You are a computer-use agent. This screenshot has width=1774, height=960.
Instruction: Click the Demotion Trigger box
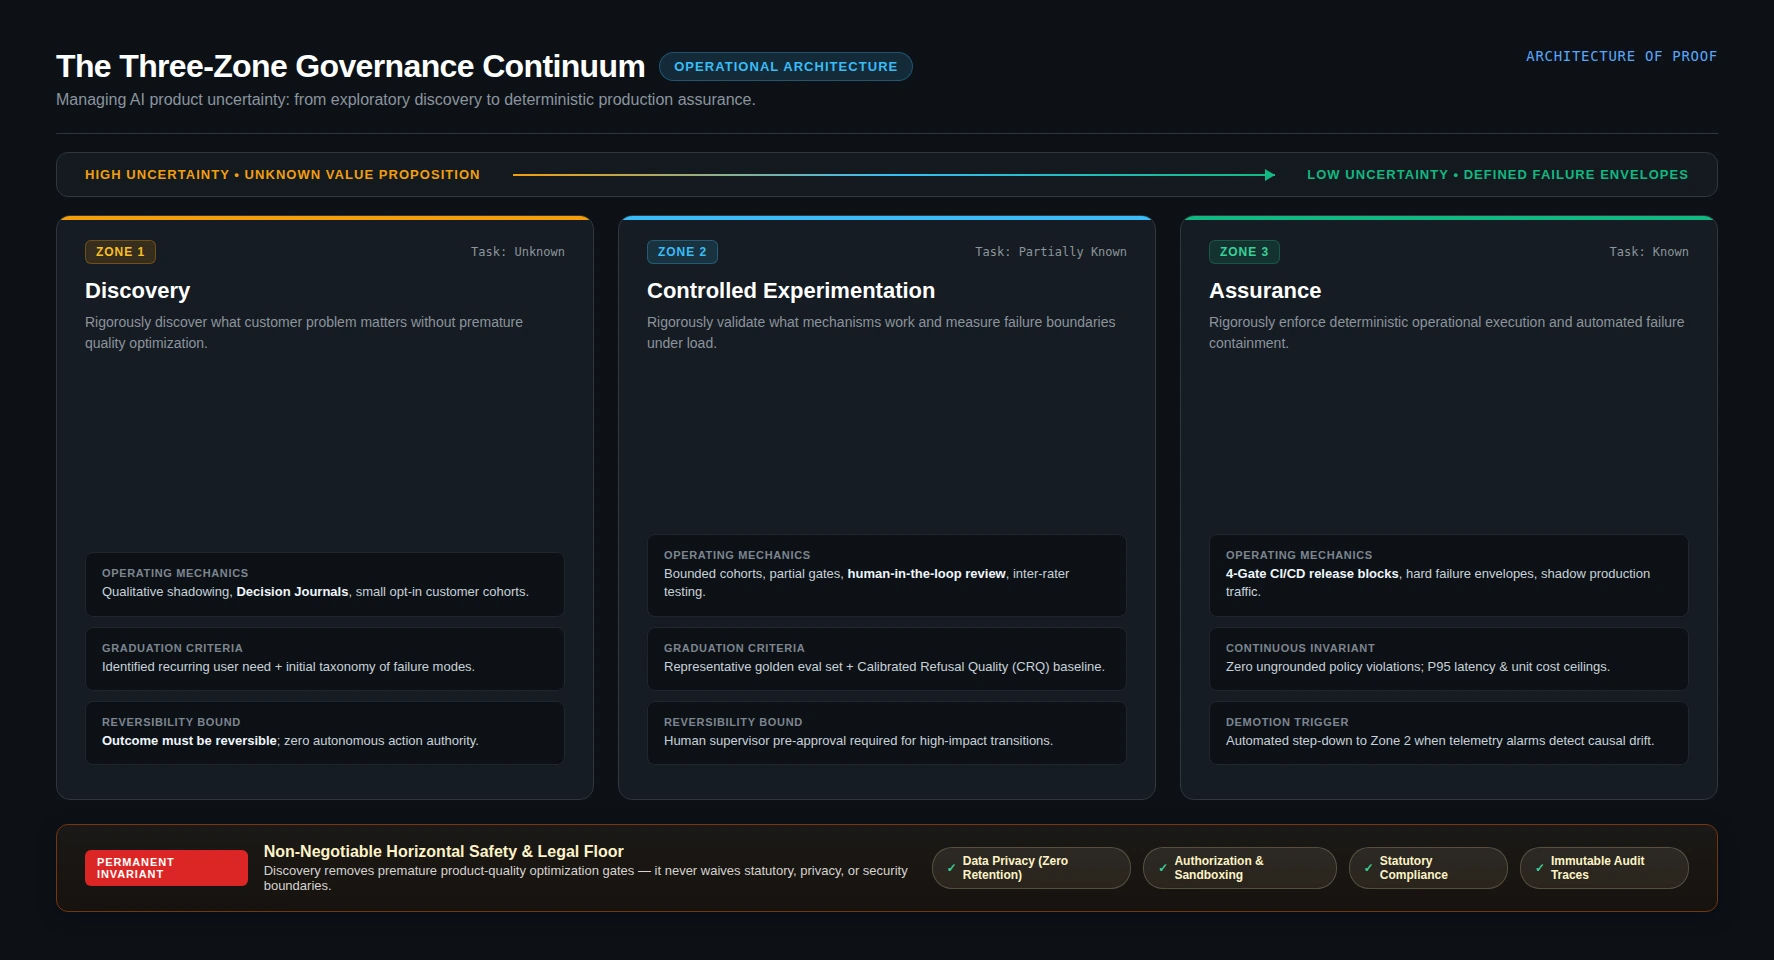click(1449, 733)
